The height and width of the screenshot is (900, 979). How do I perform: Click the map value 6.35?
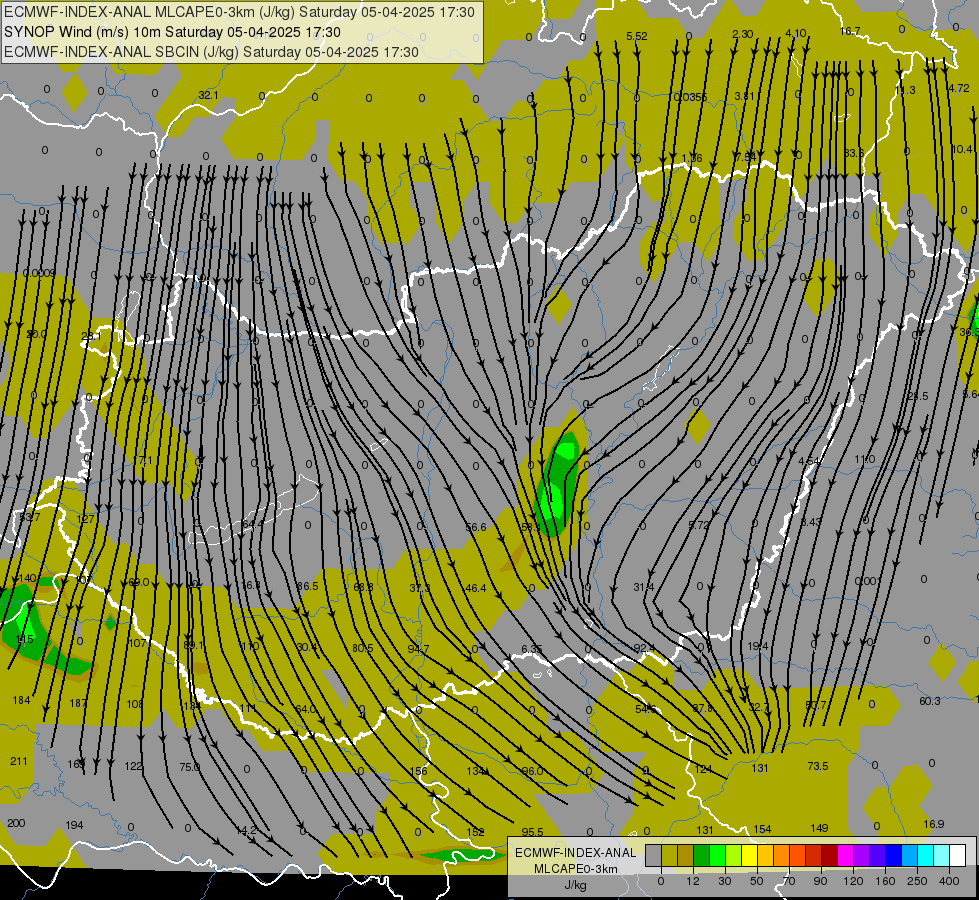[532, 649]
